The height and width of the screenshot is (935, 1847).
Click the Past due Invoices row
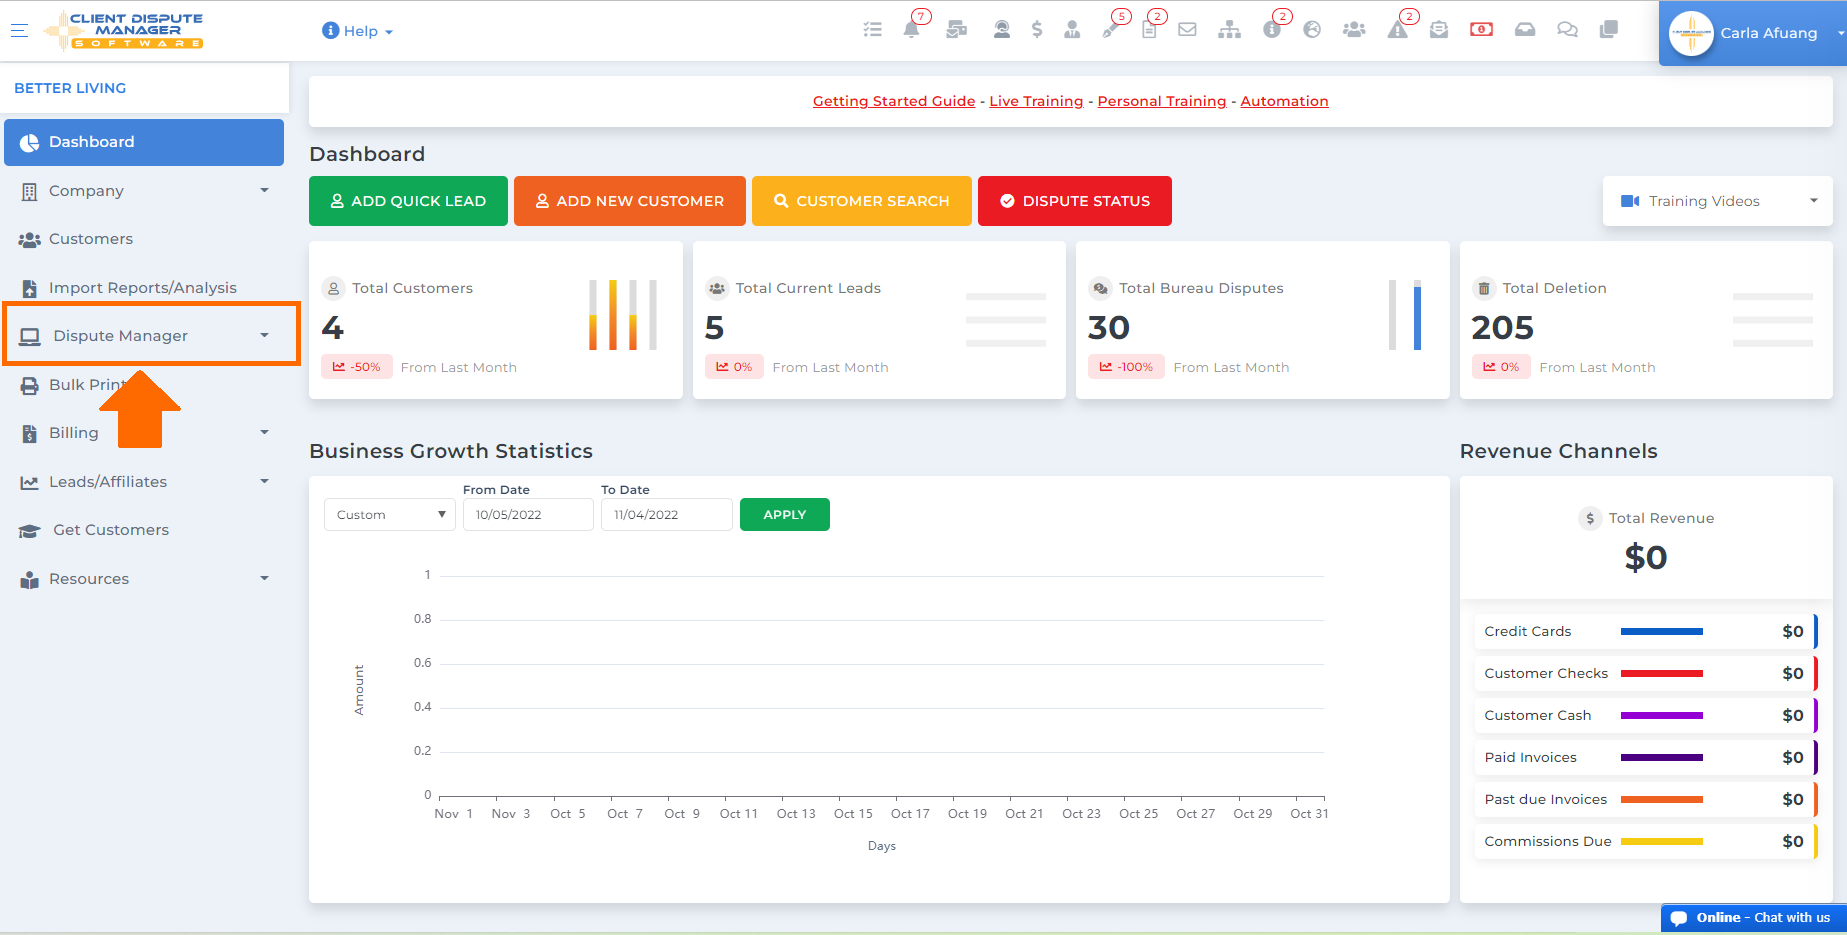tap(1645, 800)
